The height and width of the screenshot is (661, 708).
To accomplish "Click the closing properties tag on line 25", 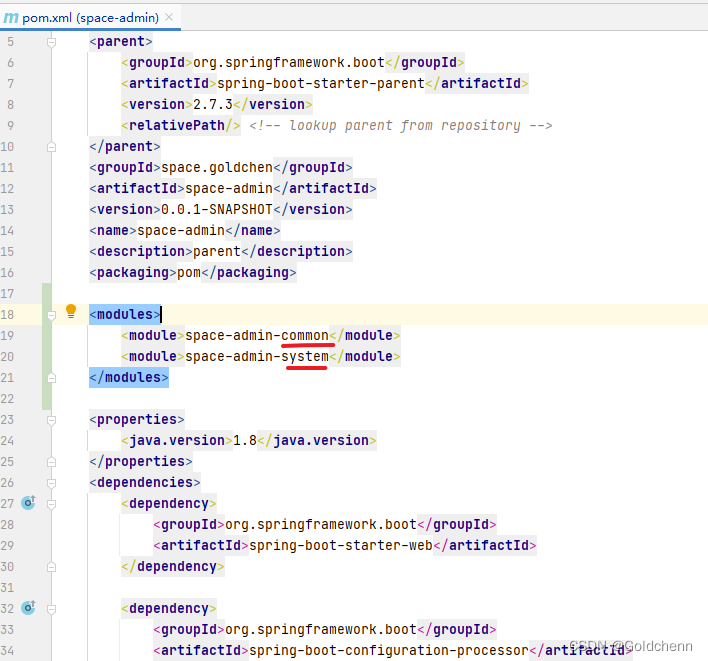I will (141, 461).
